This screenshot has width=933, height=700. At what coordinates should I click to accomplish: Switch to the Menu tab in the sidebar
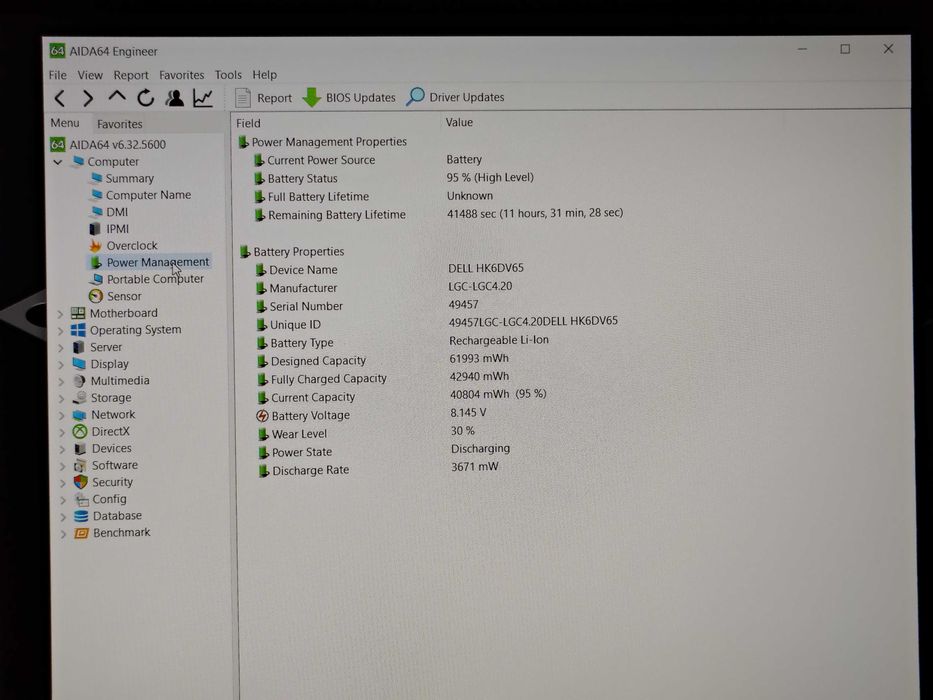(x=65, y=123)
